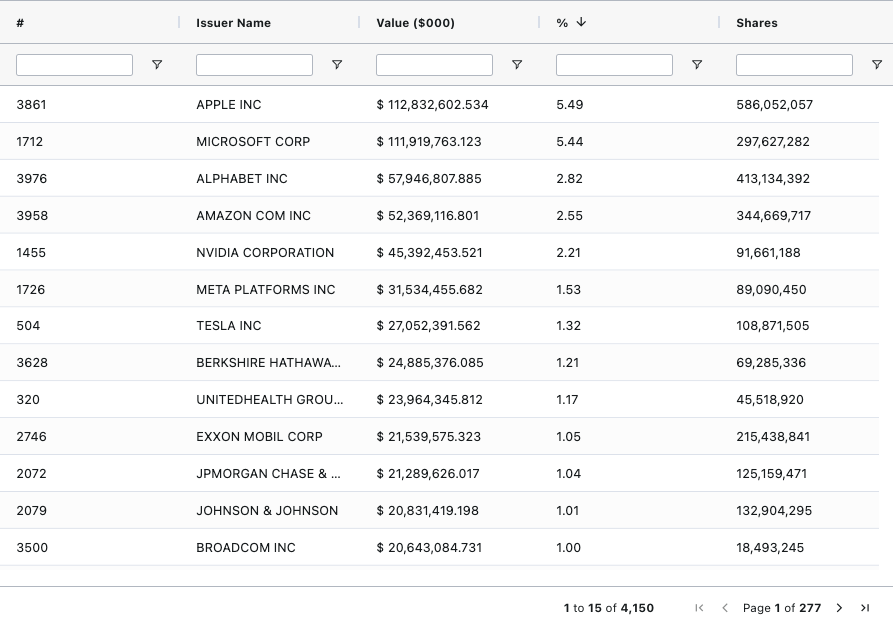Viewport: 893px width, 629px height.
Task: Sort by the % column header
Action: 562,23
